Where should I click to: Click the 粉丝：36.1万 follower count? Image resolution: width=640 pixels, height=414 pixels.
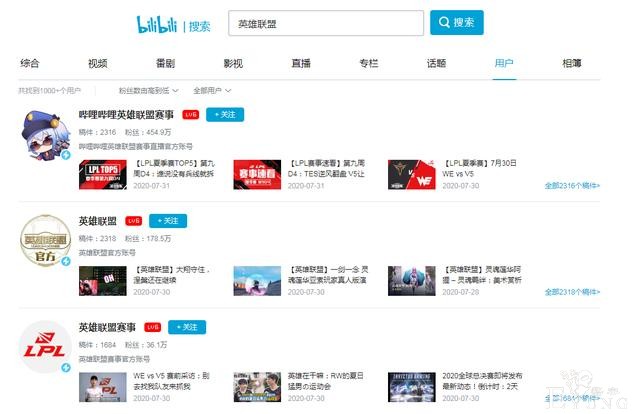pos(146,345)
